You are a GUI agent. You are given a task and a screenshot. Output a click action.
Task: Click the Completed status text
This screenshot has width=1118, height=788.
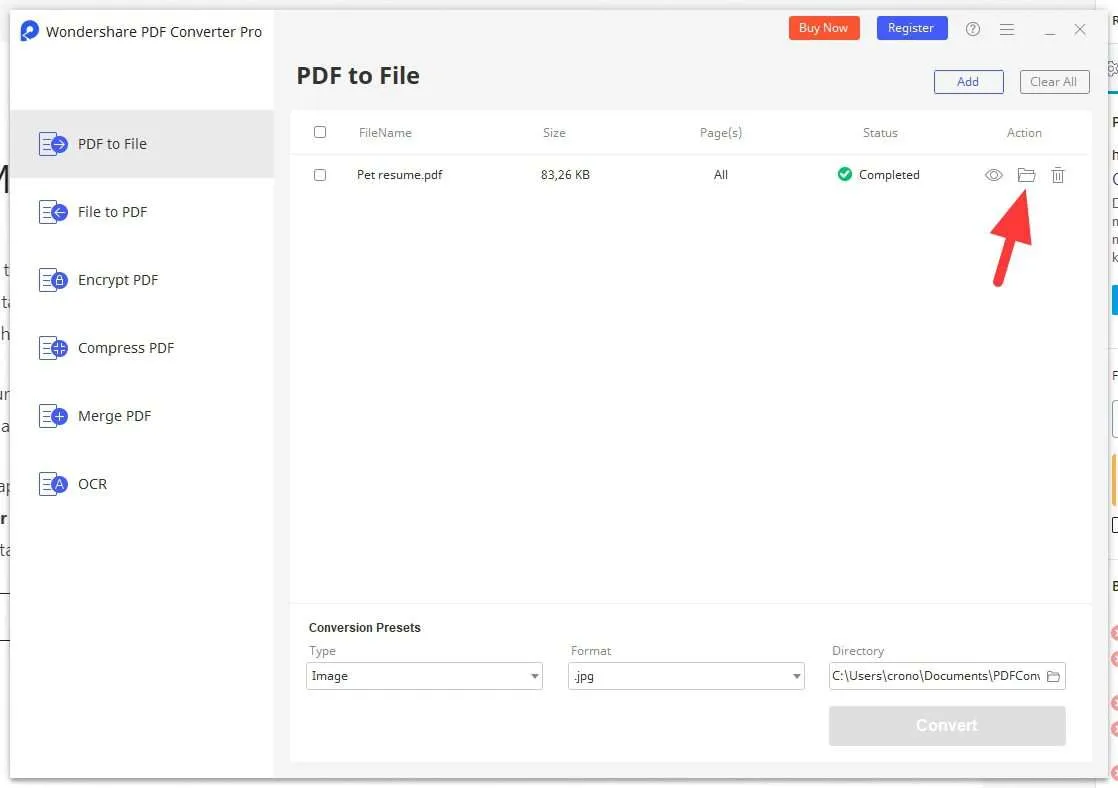889,175
